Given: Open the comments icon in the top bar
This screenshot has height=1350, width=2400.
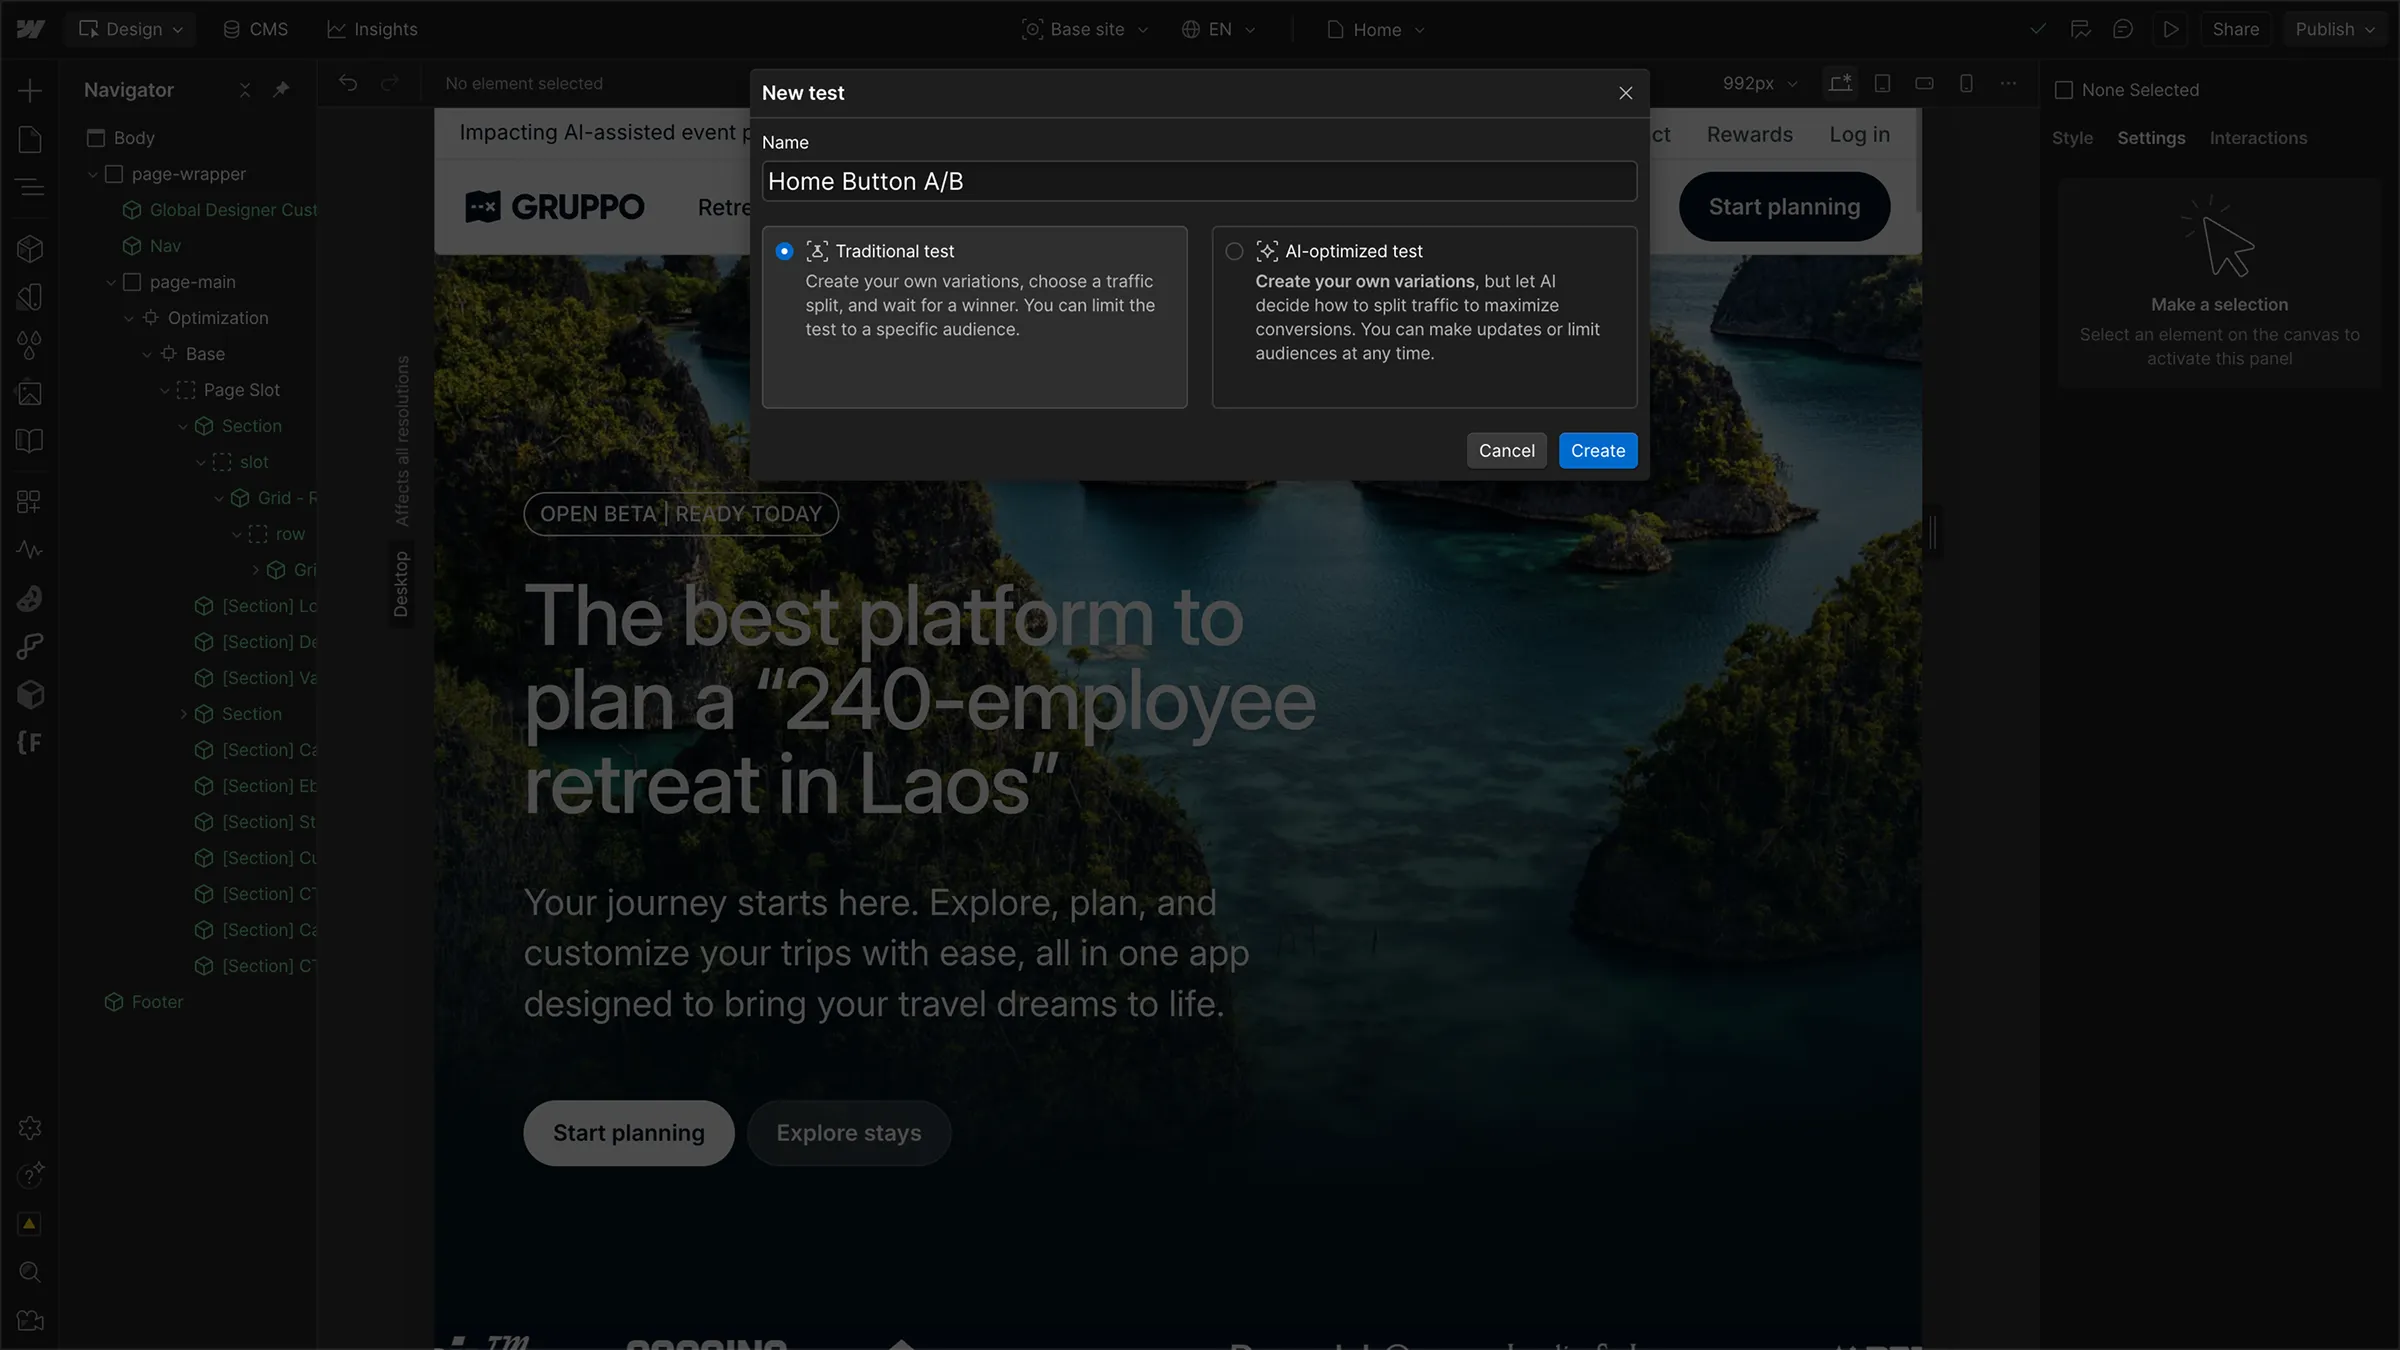Looking at the screenshot, I should click(x=2124, y=29).
